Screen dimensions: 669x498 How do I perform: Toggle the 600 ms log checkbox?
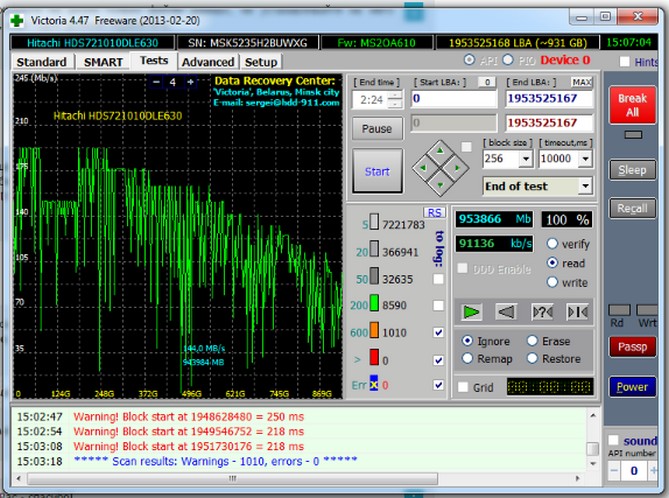(438, 332)
